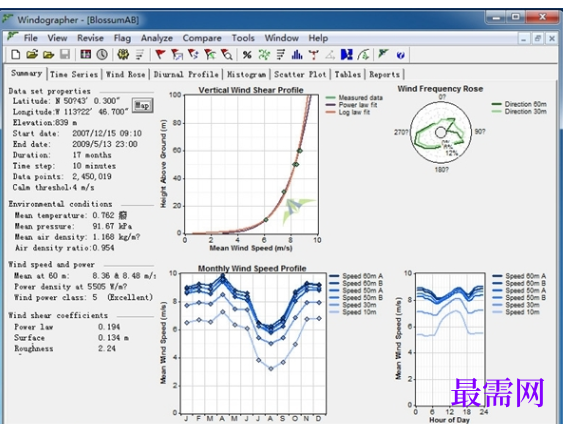Click the percent symbol toolbar icon

[247, 55]
